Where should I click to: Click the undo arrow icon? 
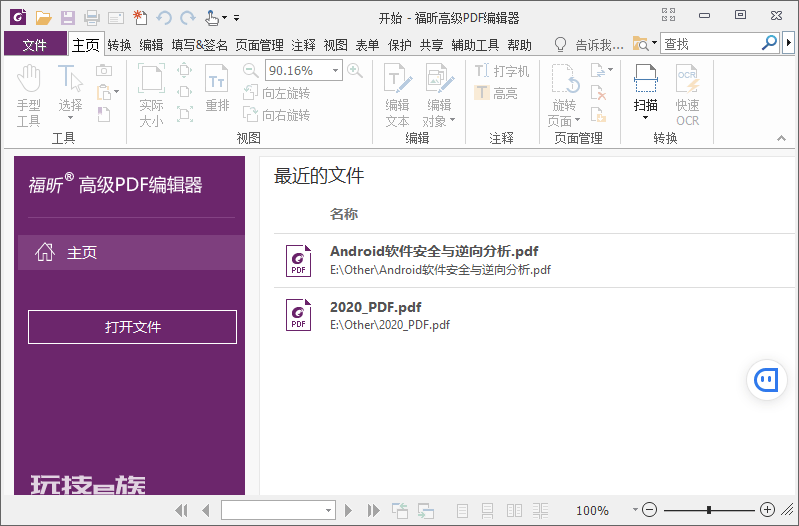(x=164, y=18)
